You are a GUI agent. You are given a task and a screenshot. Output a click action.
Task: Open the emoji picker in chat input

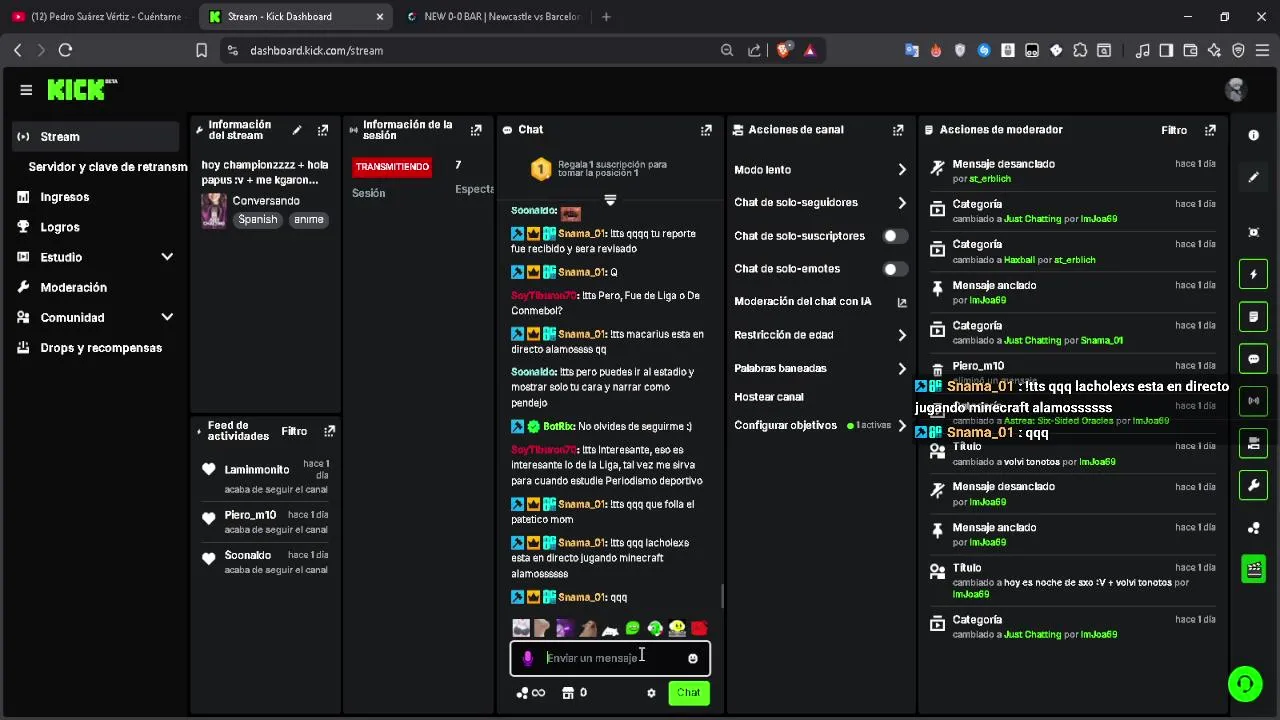coord(693,658)
